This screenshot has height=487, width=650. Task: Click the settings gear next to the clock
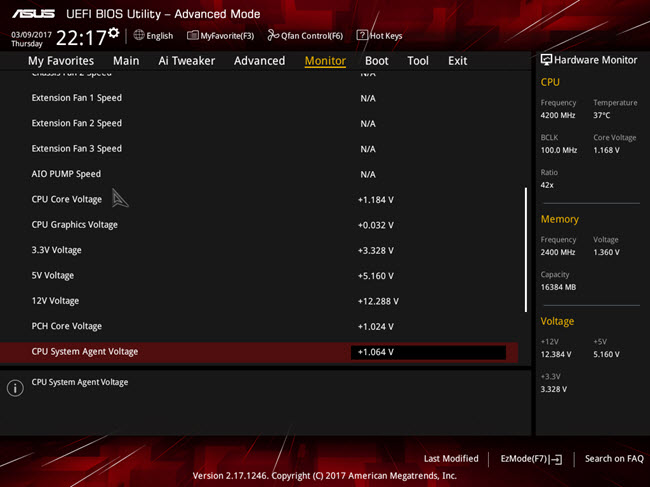(x=114, y=33)
